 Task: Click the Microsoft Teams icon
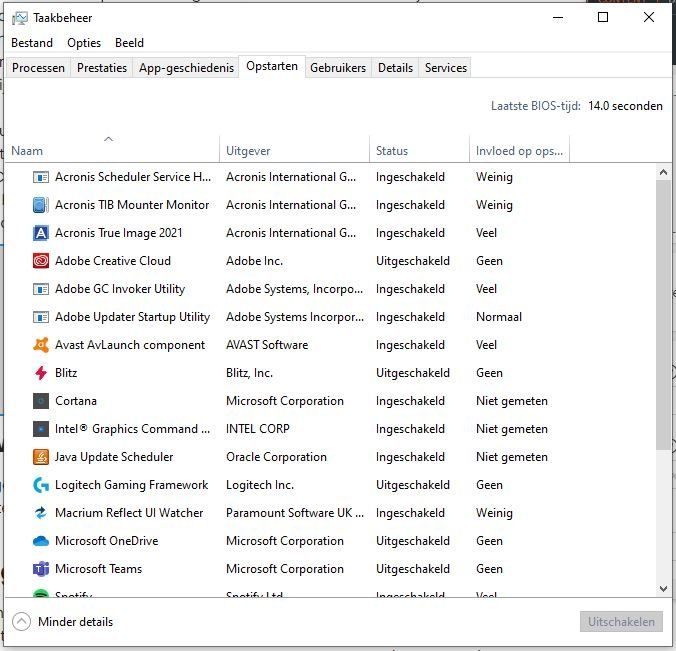41,570
